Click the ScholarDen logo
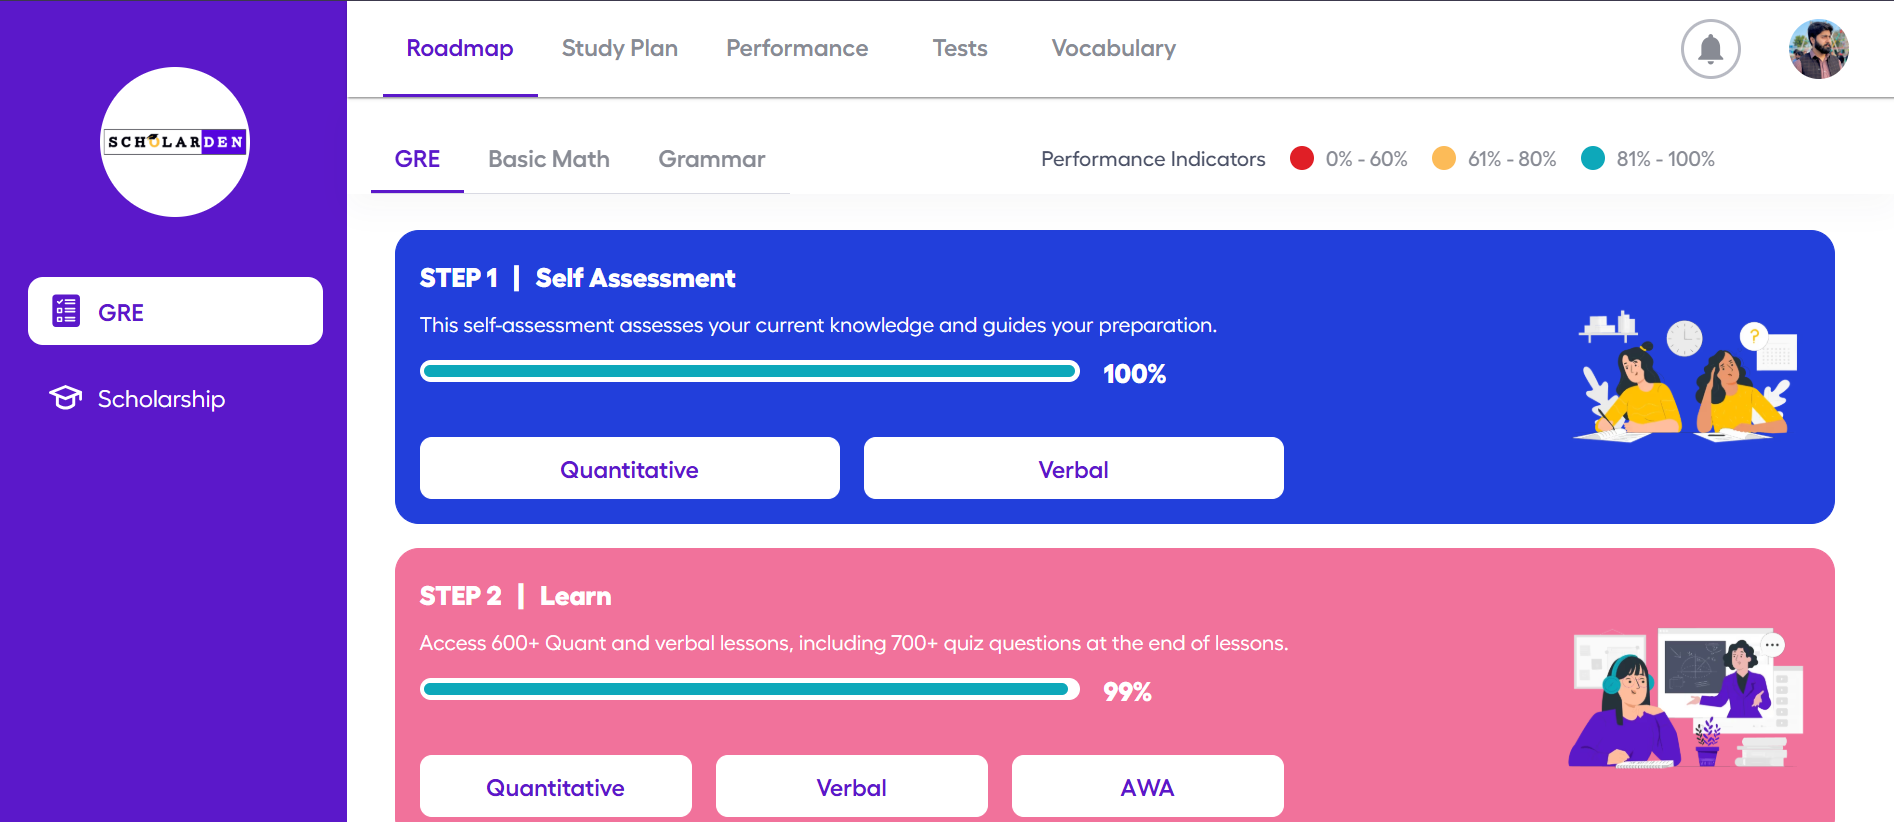 [x=175, y=142]
